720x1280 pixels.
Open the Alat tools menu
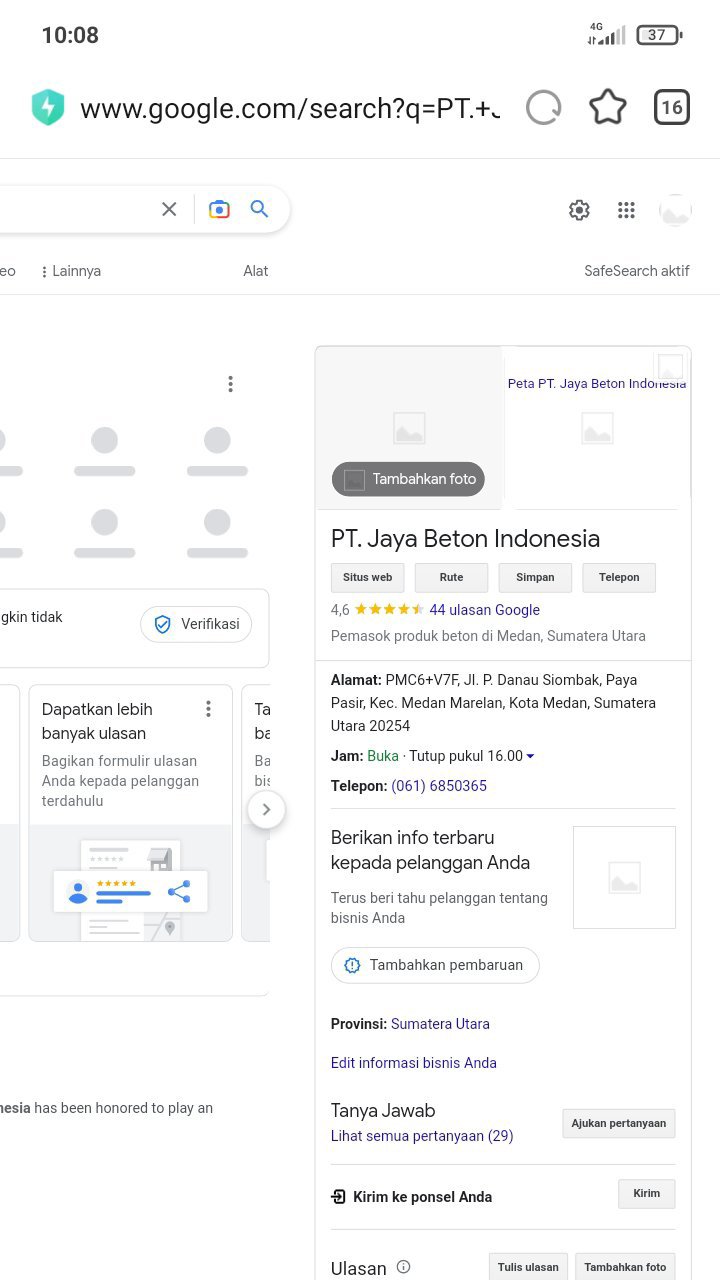tap(255, 271)
